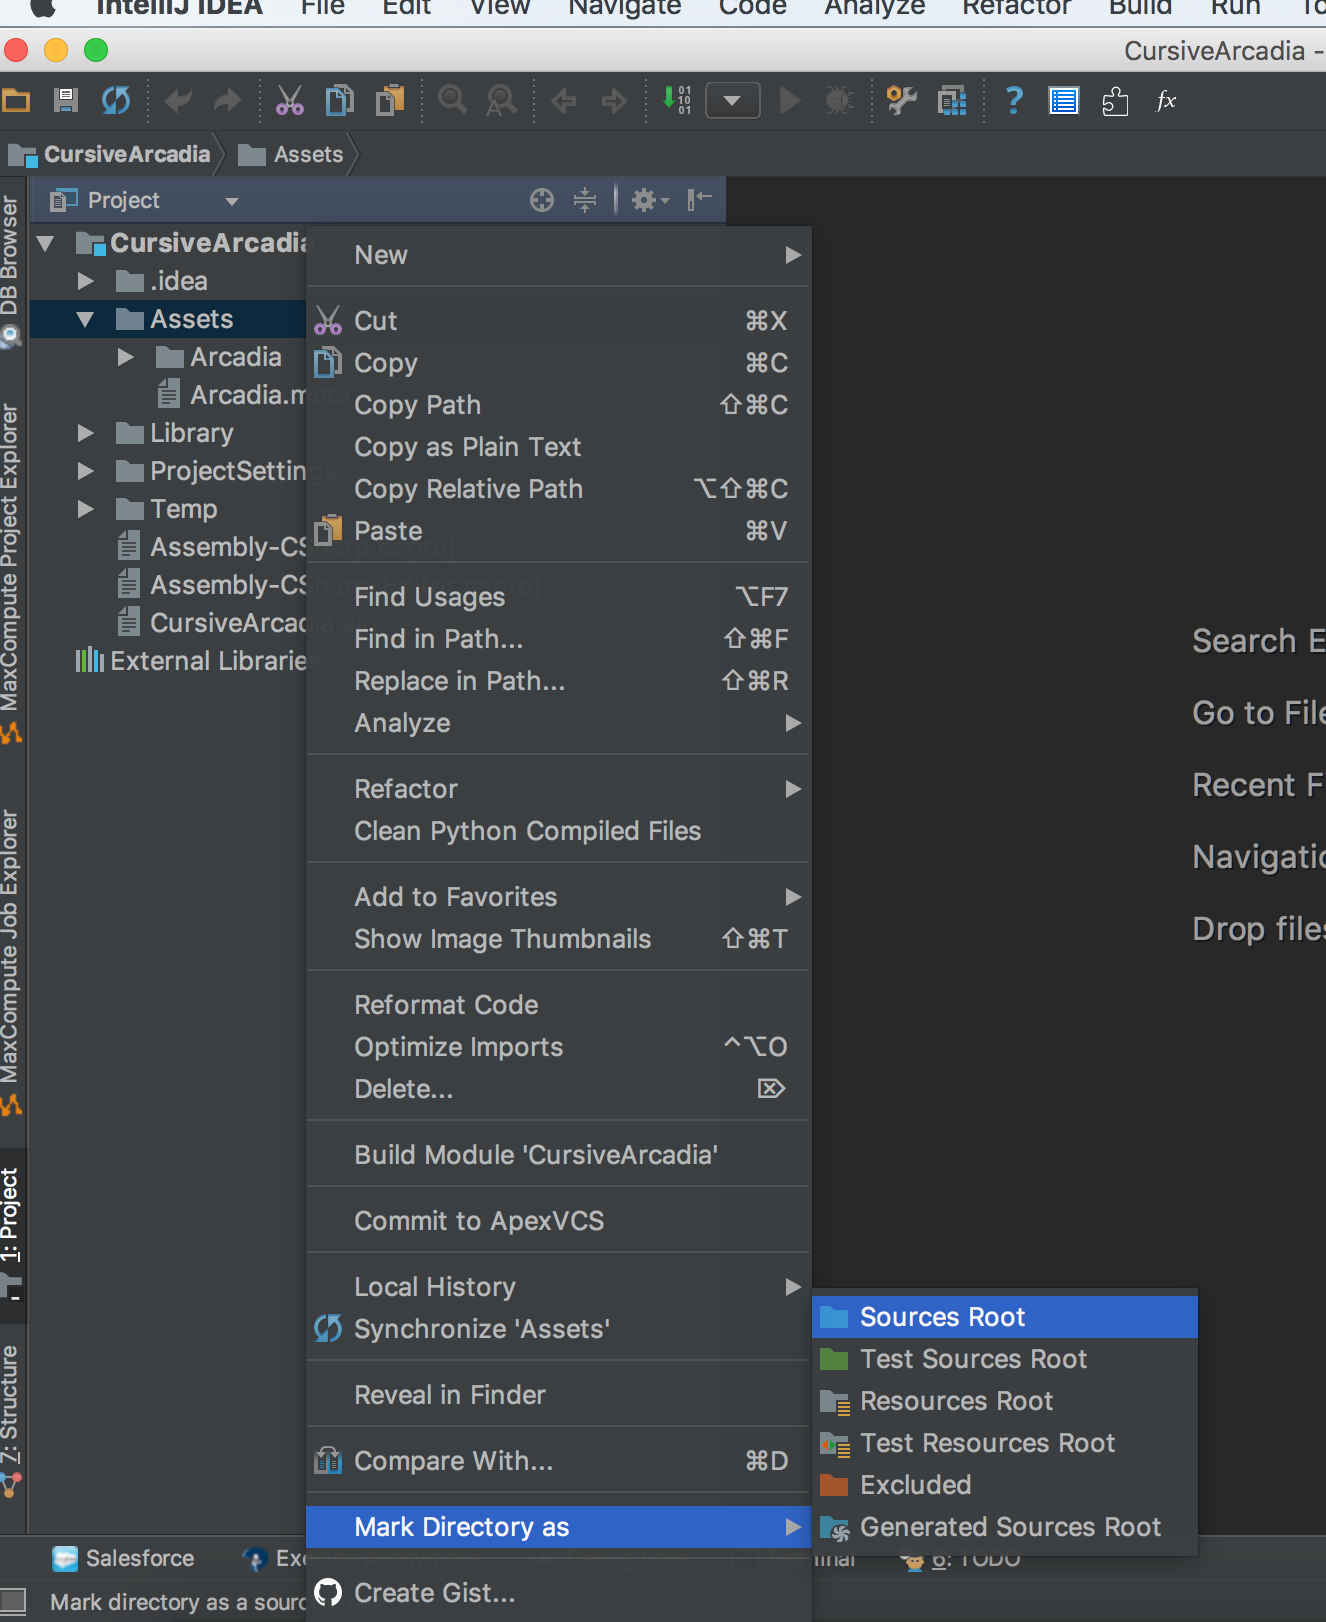
Task: Mark directory as Excluded
Action: click(1005, 1485)
